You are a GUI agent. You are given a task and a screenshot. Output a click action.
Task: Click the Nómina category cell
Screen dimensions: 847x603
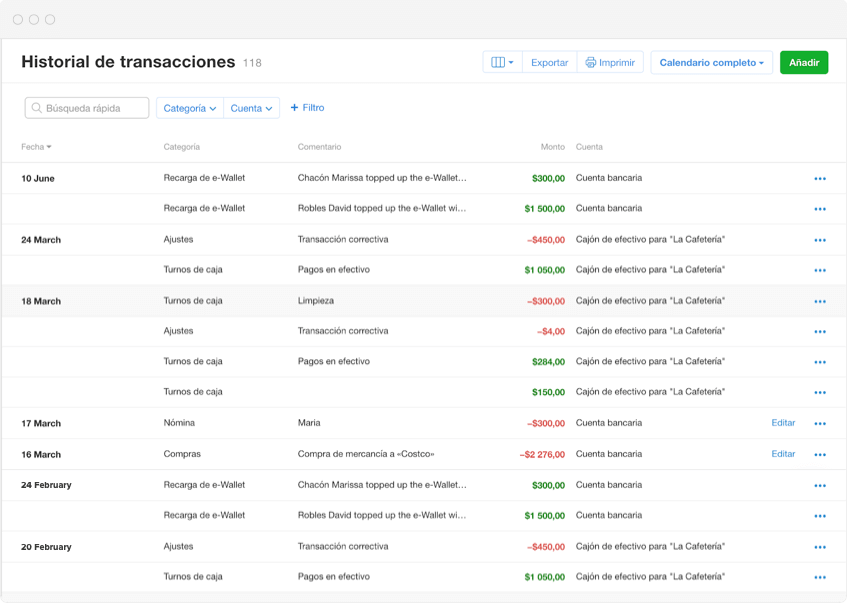point(179,423)
